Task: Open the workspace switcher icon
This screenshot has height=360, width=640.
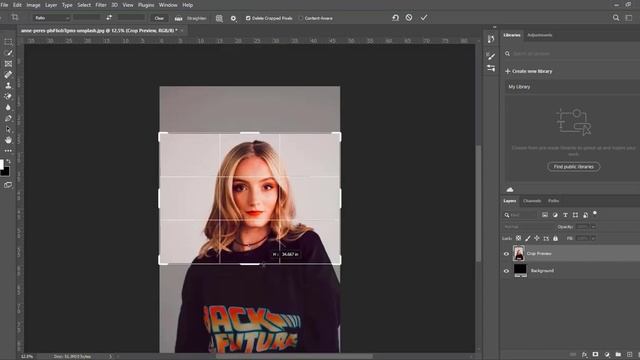Action: (629, 18)
